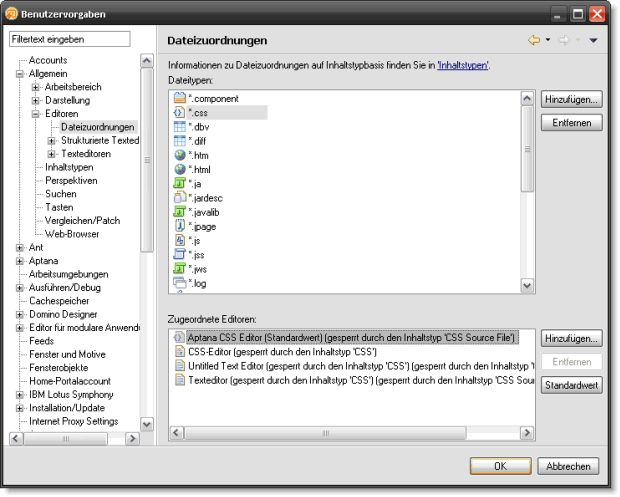Screen dimensions: 620x497
Task: Click the *.jss file icon
Action: pyautogui.click(x=180, y=255)
